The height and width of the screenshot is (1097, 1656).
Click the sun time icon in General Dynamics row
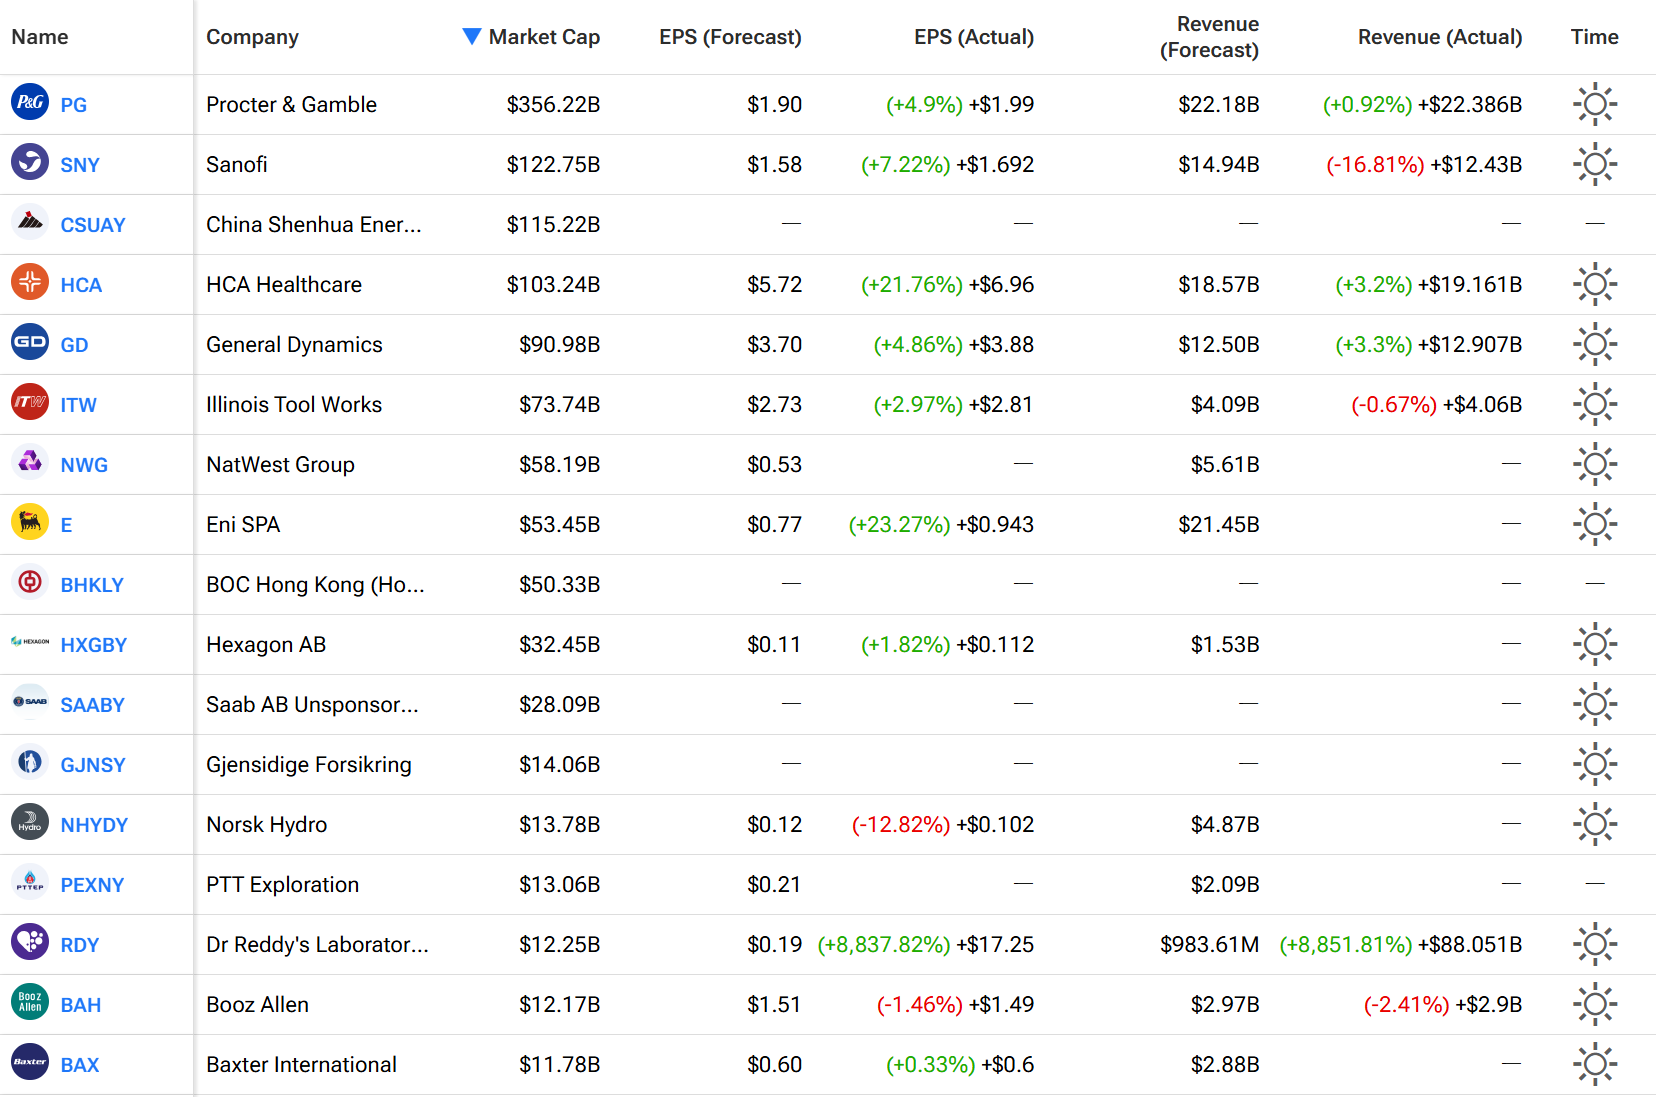point(1595,344)
